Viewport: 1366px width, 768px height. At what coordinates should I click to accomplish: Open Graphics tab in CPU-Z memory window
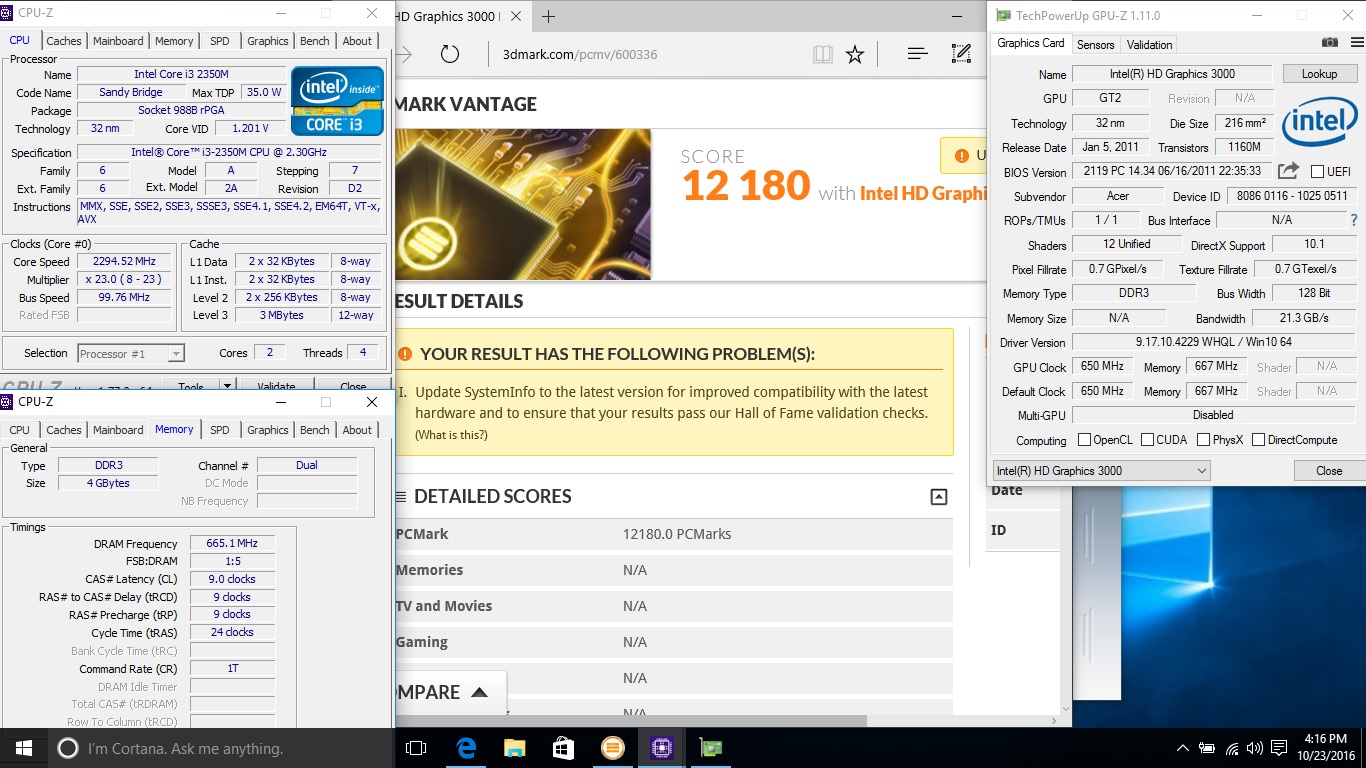(268, 430)
